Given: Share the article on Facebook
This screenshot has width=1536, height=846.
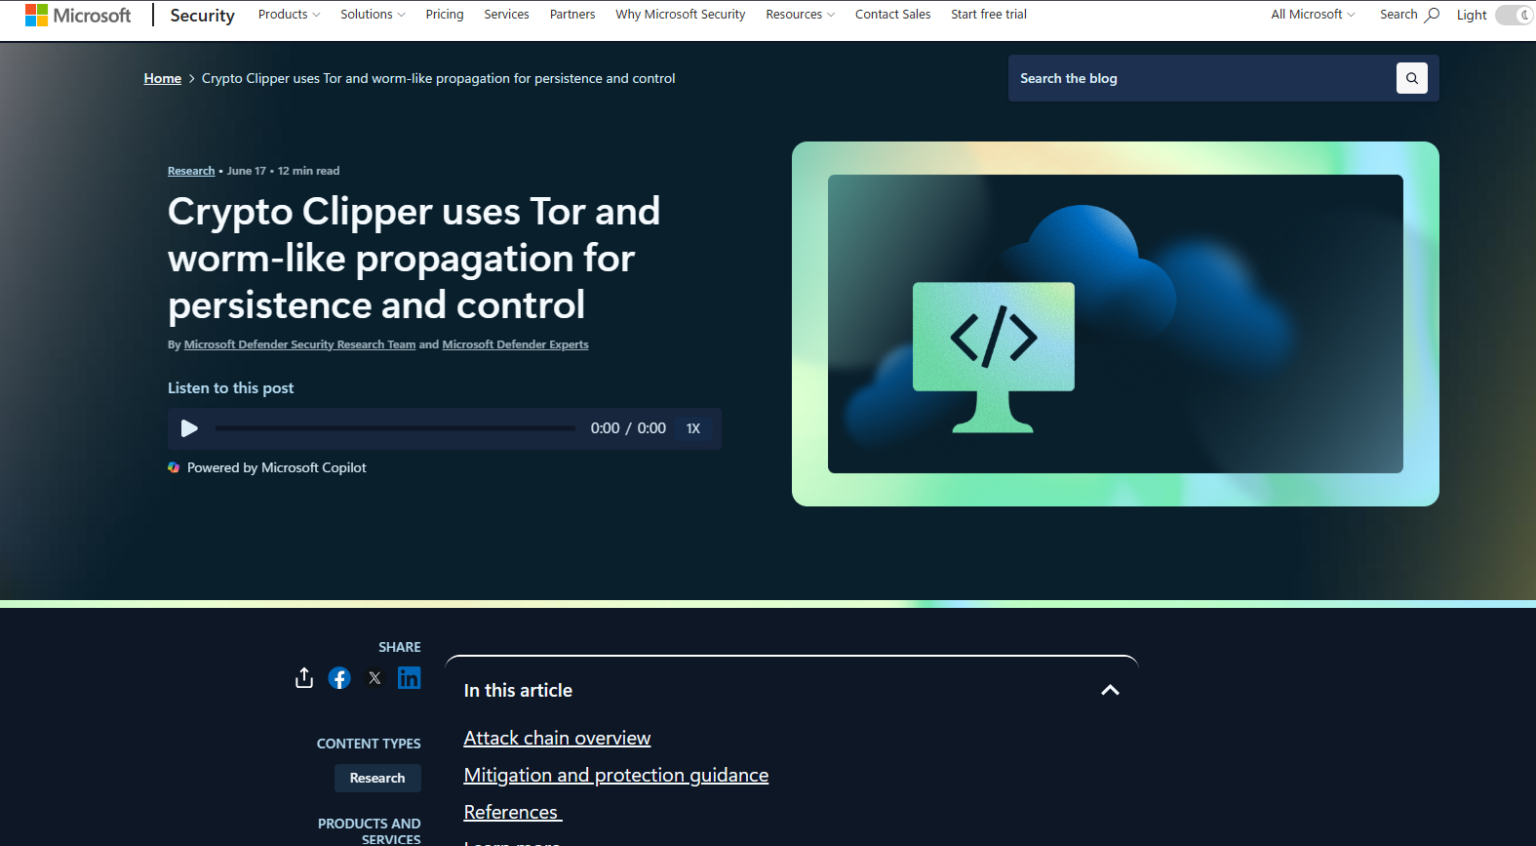Looking at the screenshot, I should pyautogui.click(x=340, y=678).
